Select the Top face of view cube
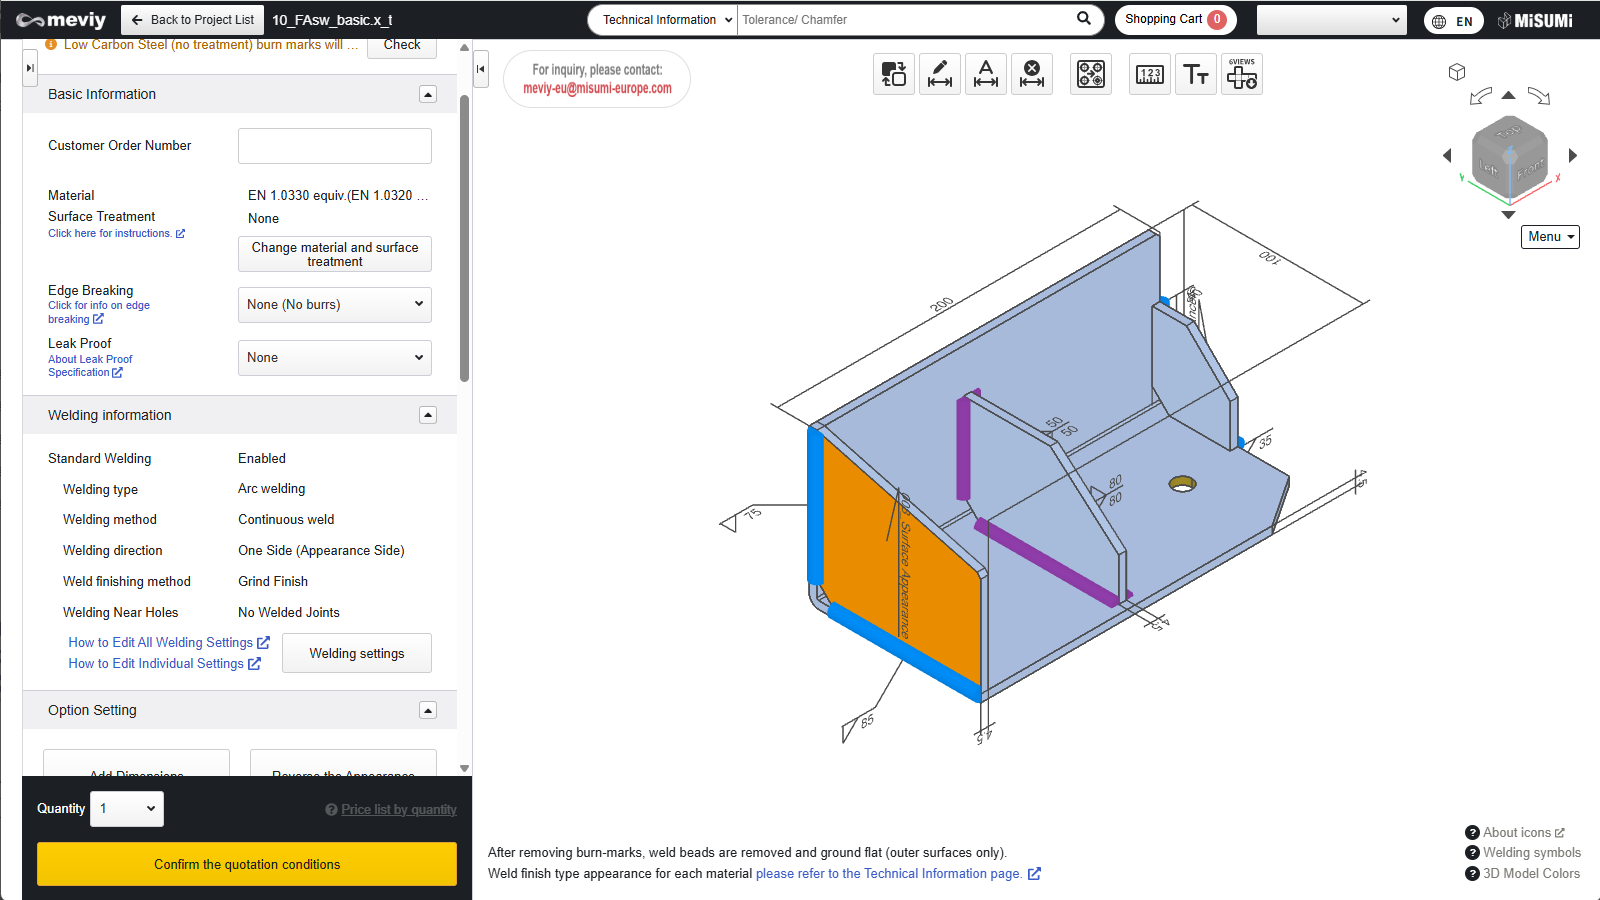Screen dimensions: 1600x900 pos(1509,132)
